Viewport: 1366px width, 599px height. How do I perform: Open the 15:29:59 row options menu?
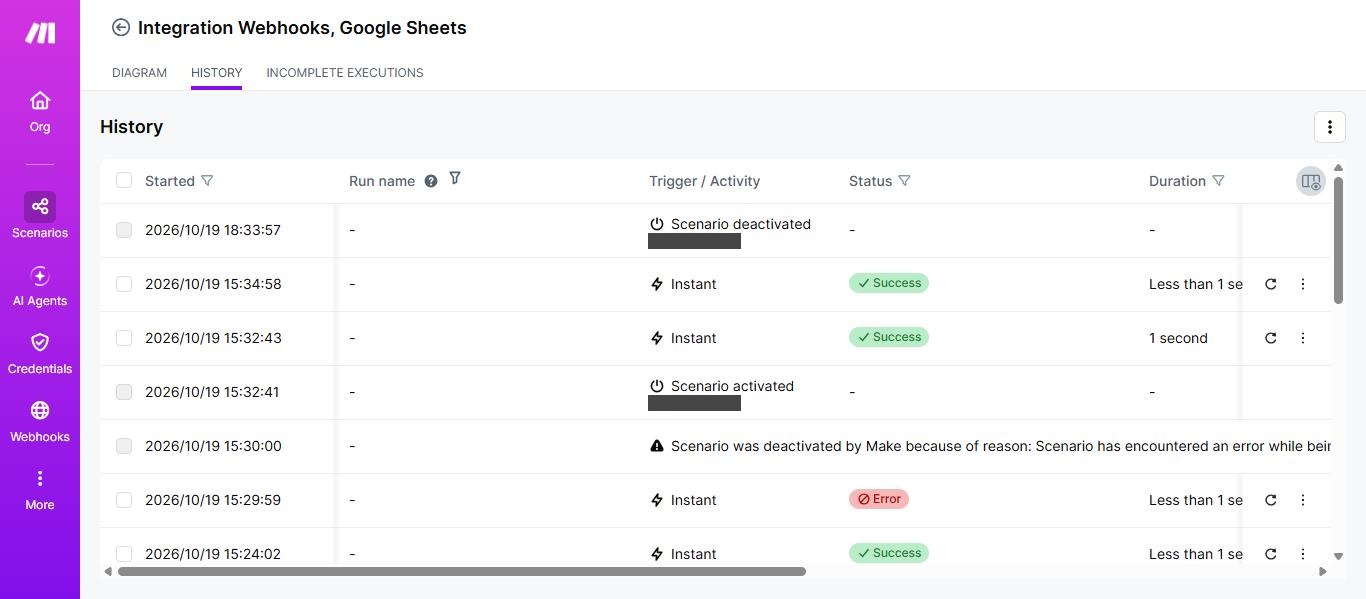tap(1303, 500)
